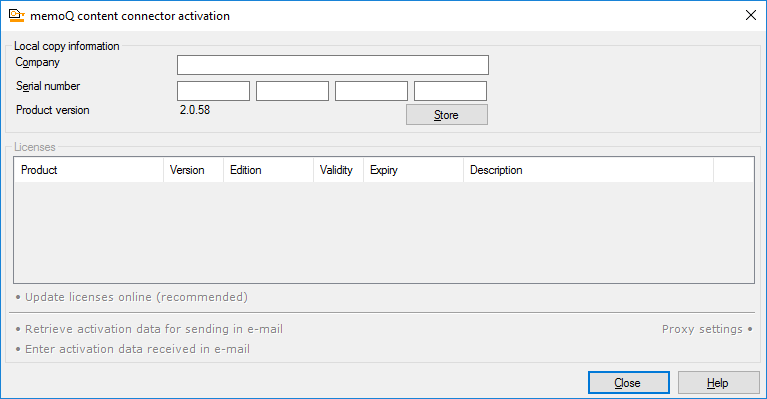Click the Expiry column header
The image size is (767, 399).
coord(413,170)
